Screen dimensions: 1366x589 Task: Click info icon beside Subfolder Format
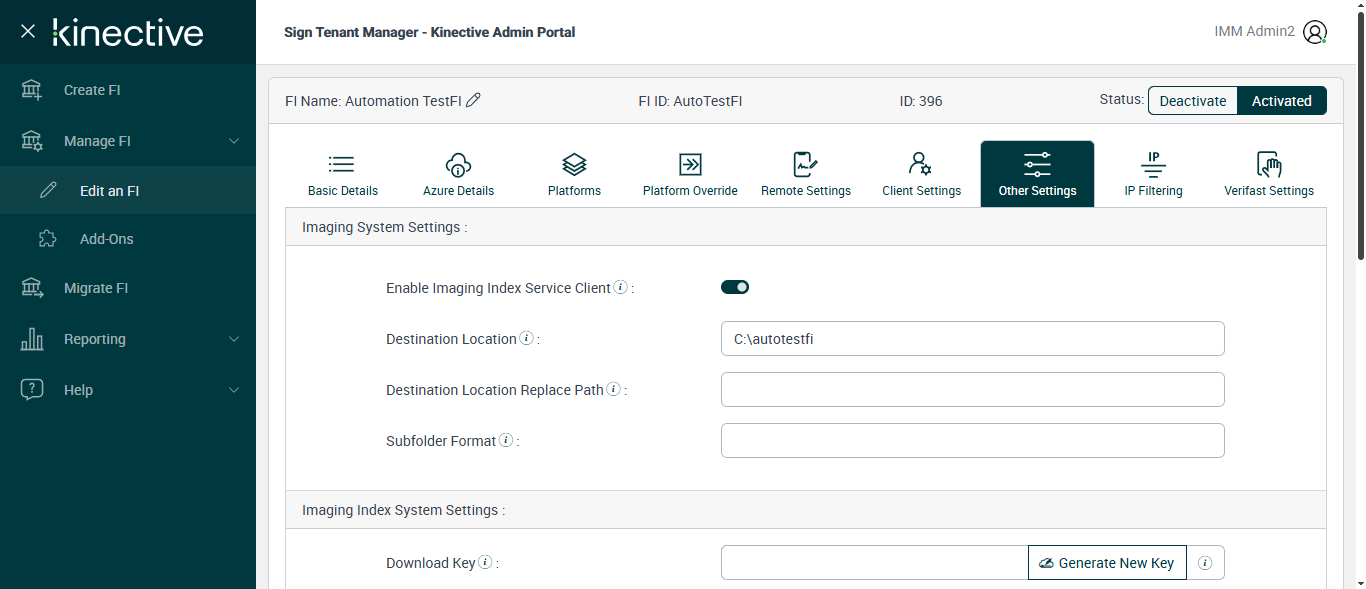tap(506, 441)
